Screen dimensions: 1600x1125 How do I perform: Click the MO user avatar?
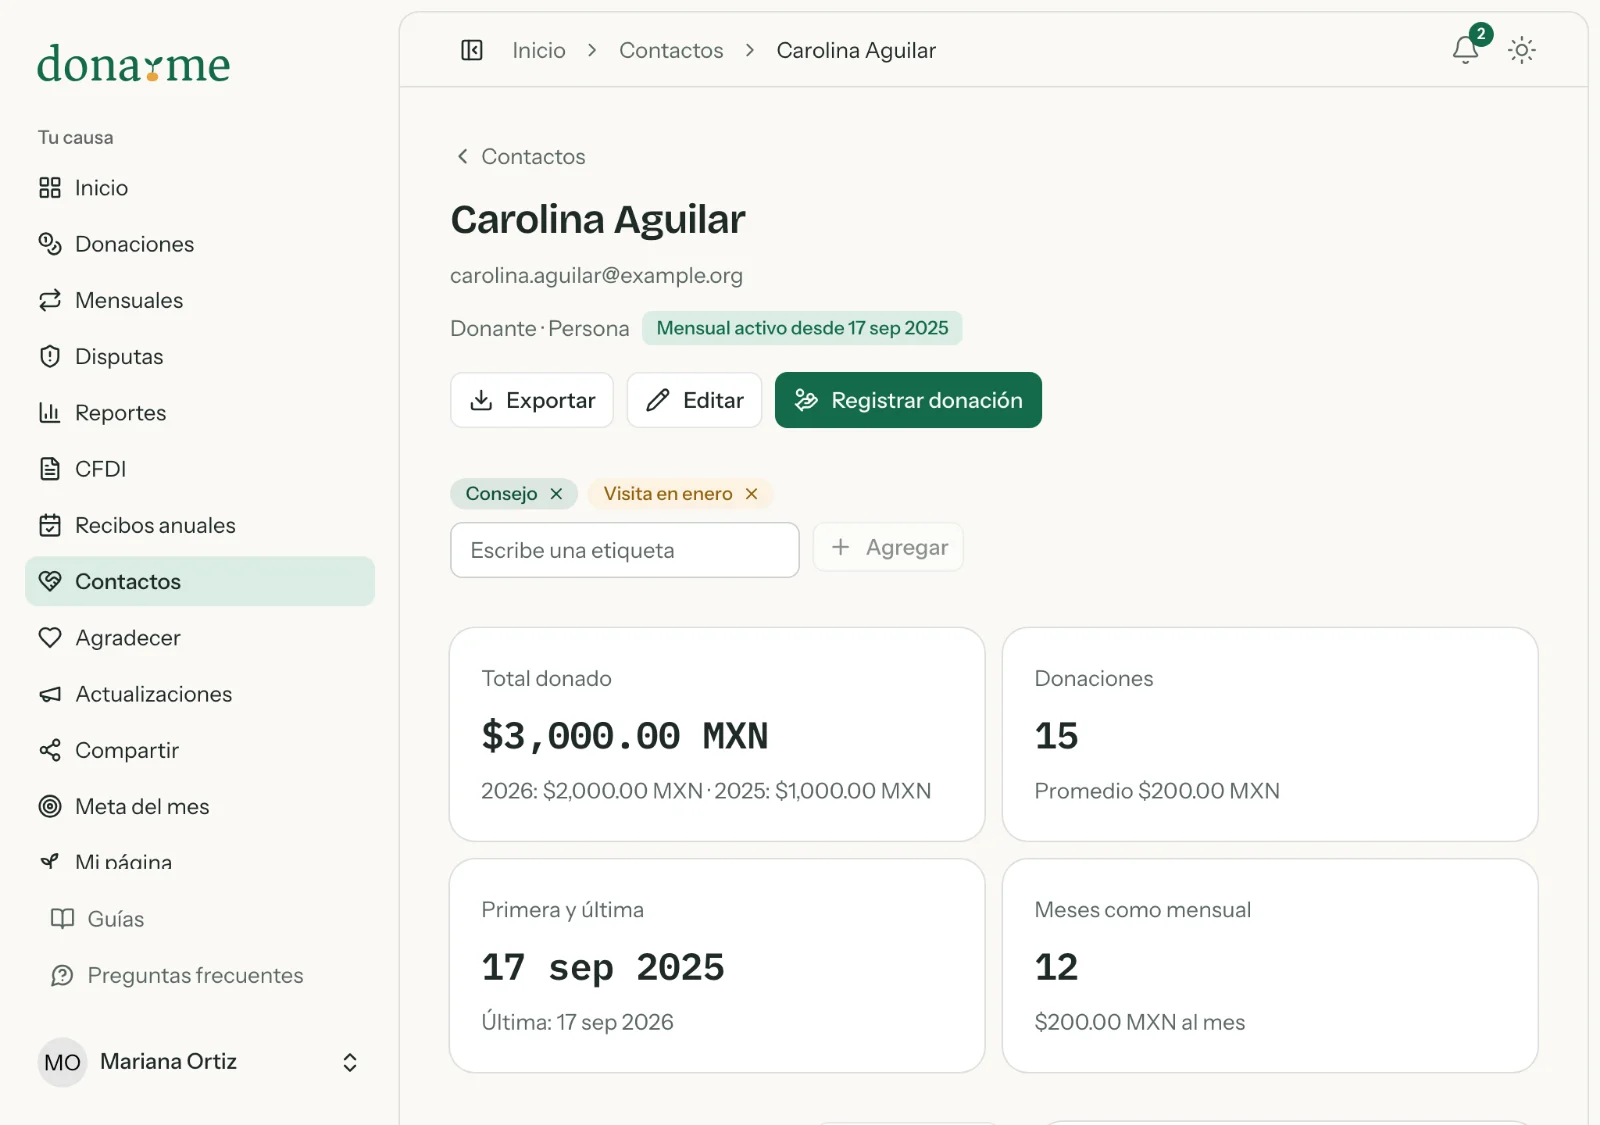point(62,1062)
